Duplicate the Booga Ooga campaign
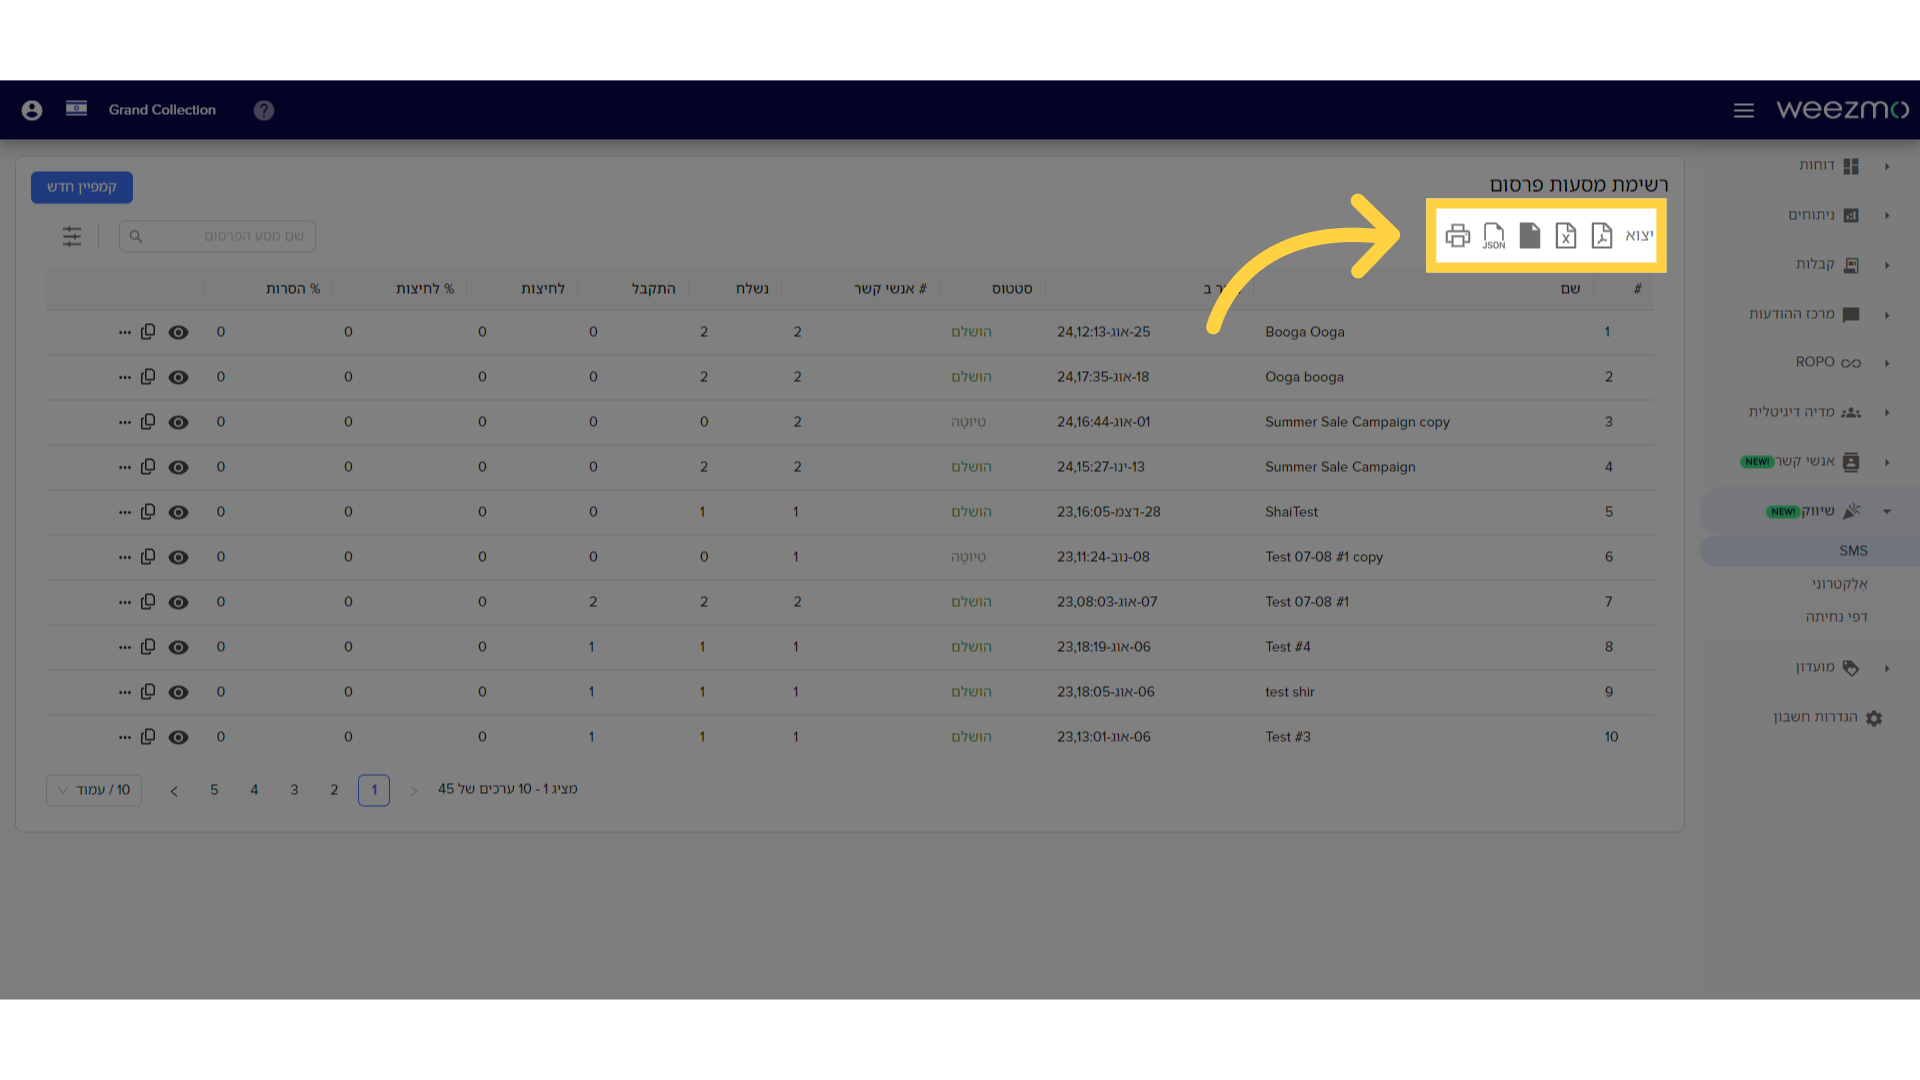 pos(148,332)
